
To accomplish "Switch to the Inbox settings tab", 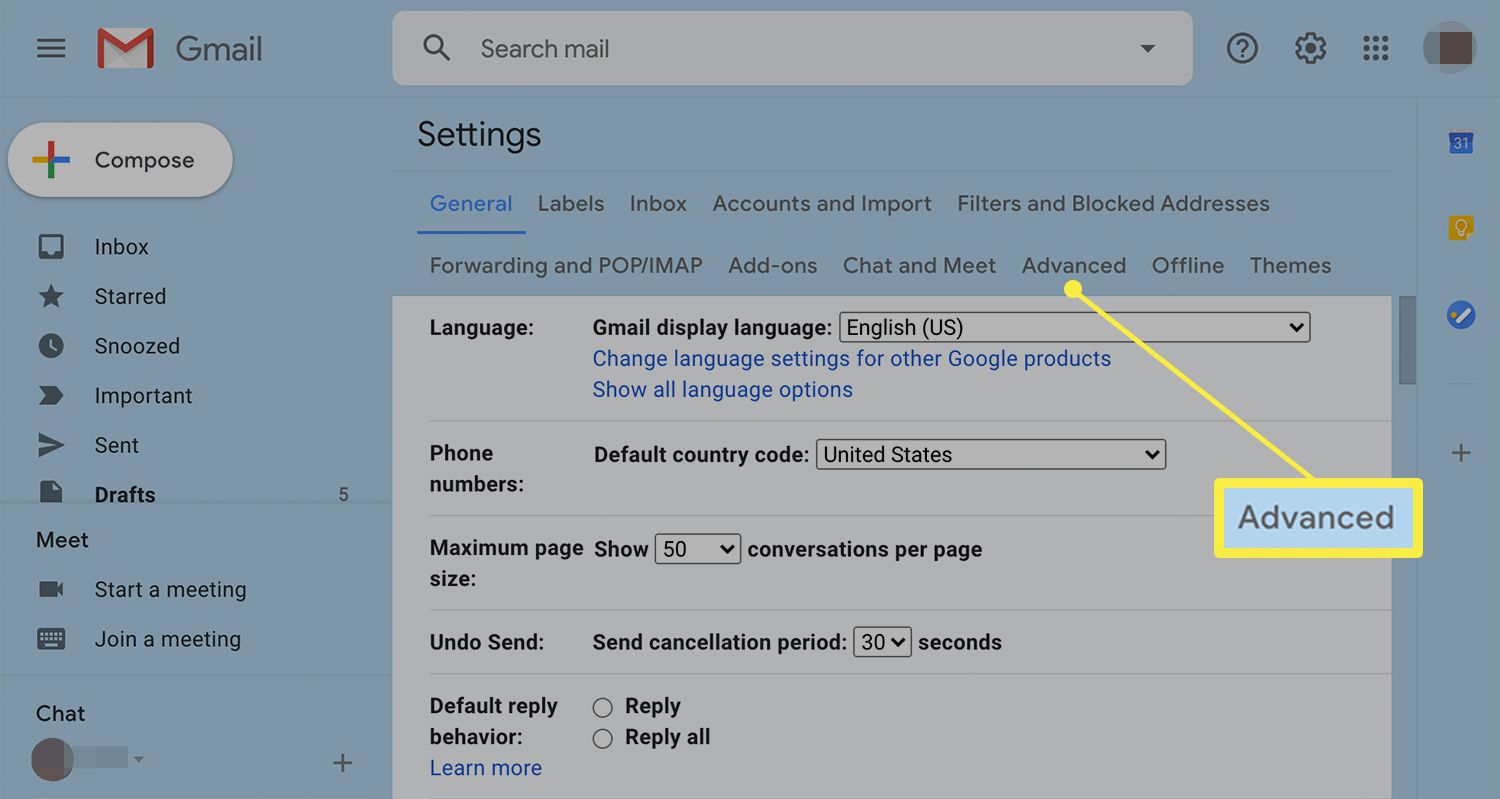I will point(658,204).
